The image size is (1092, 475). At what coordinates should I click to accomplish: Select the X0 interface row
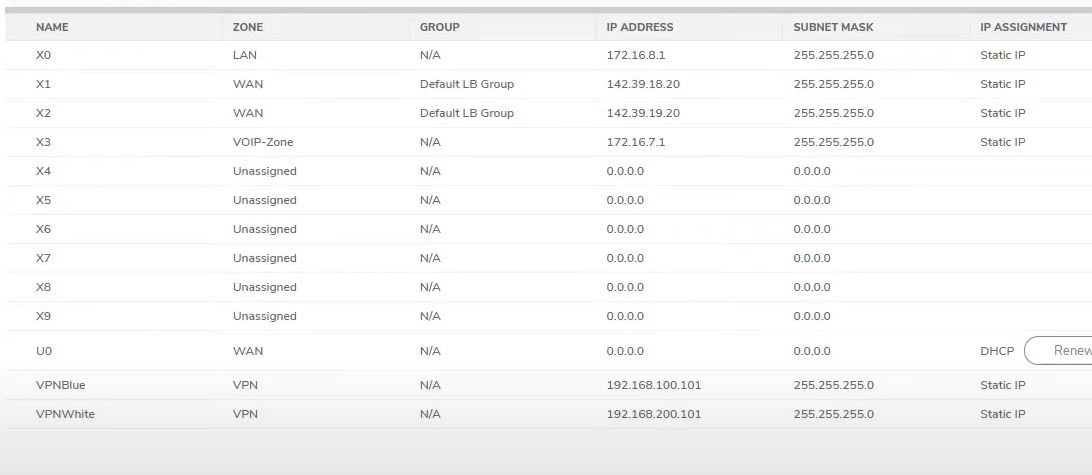(x=43, y=55)
